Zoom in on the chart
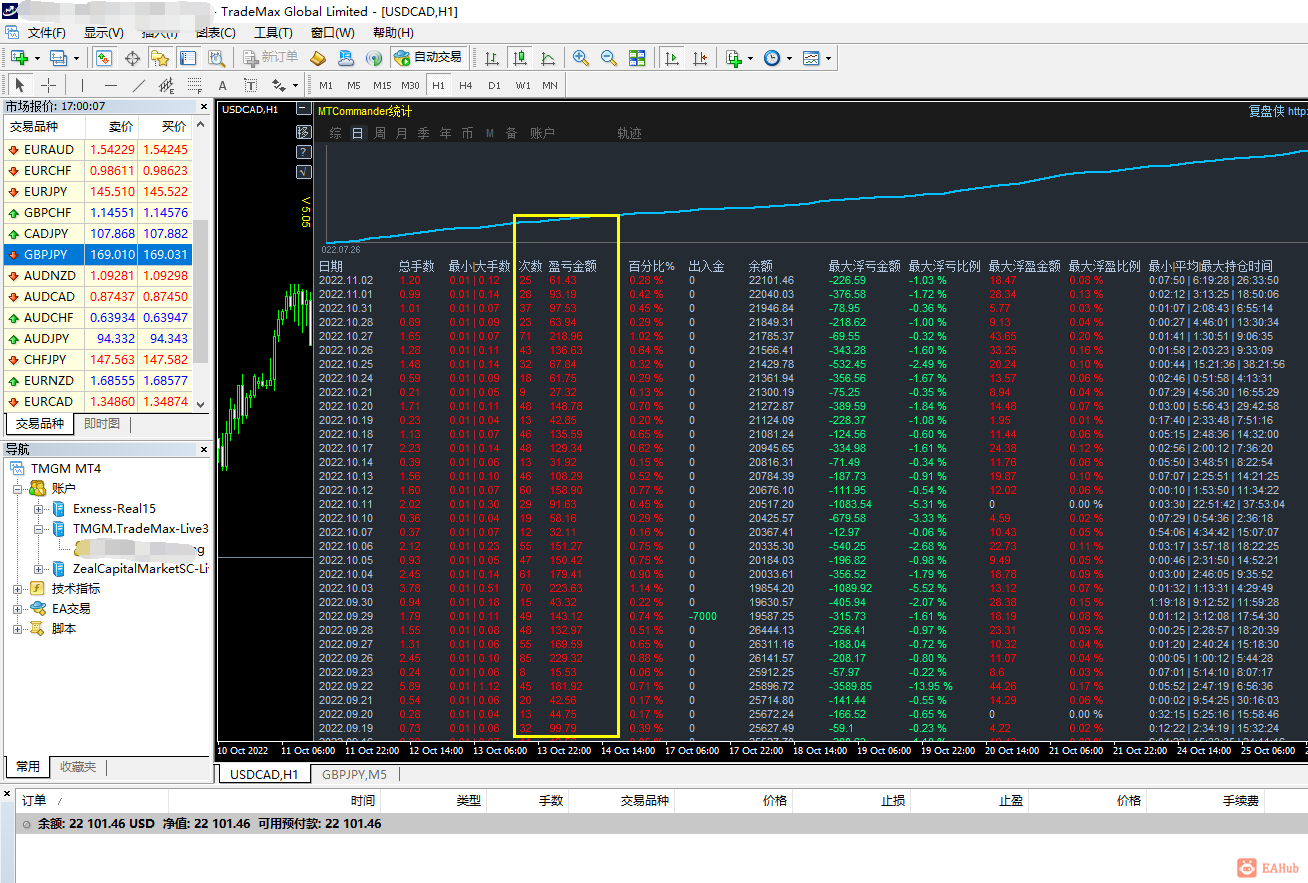Image resolution: width=1308 pixels, height=883 pixels. [x=581, y=58]
